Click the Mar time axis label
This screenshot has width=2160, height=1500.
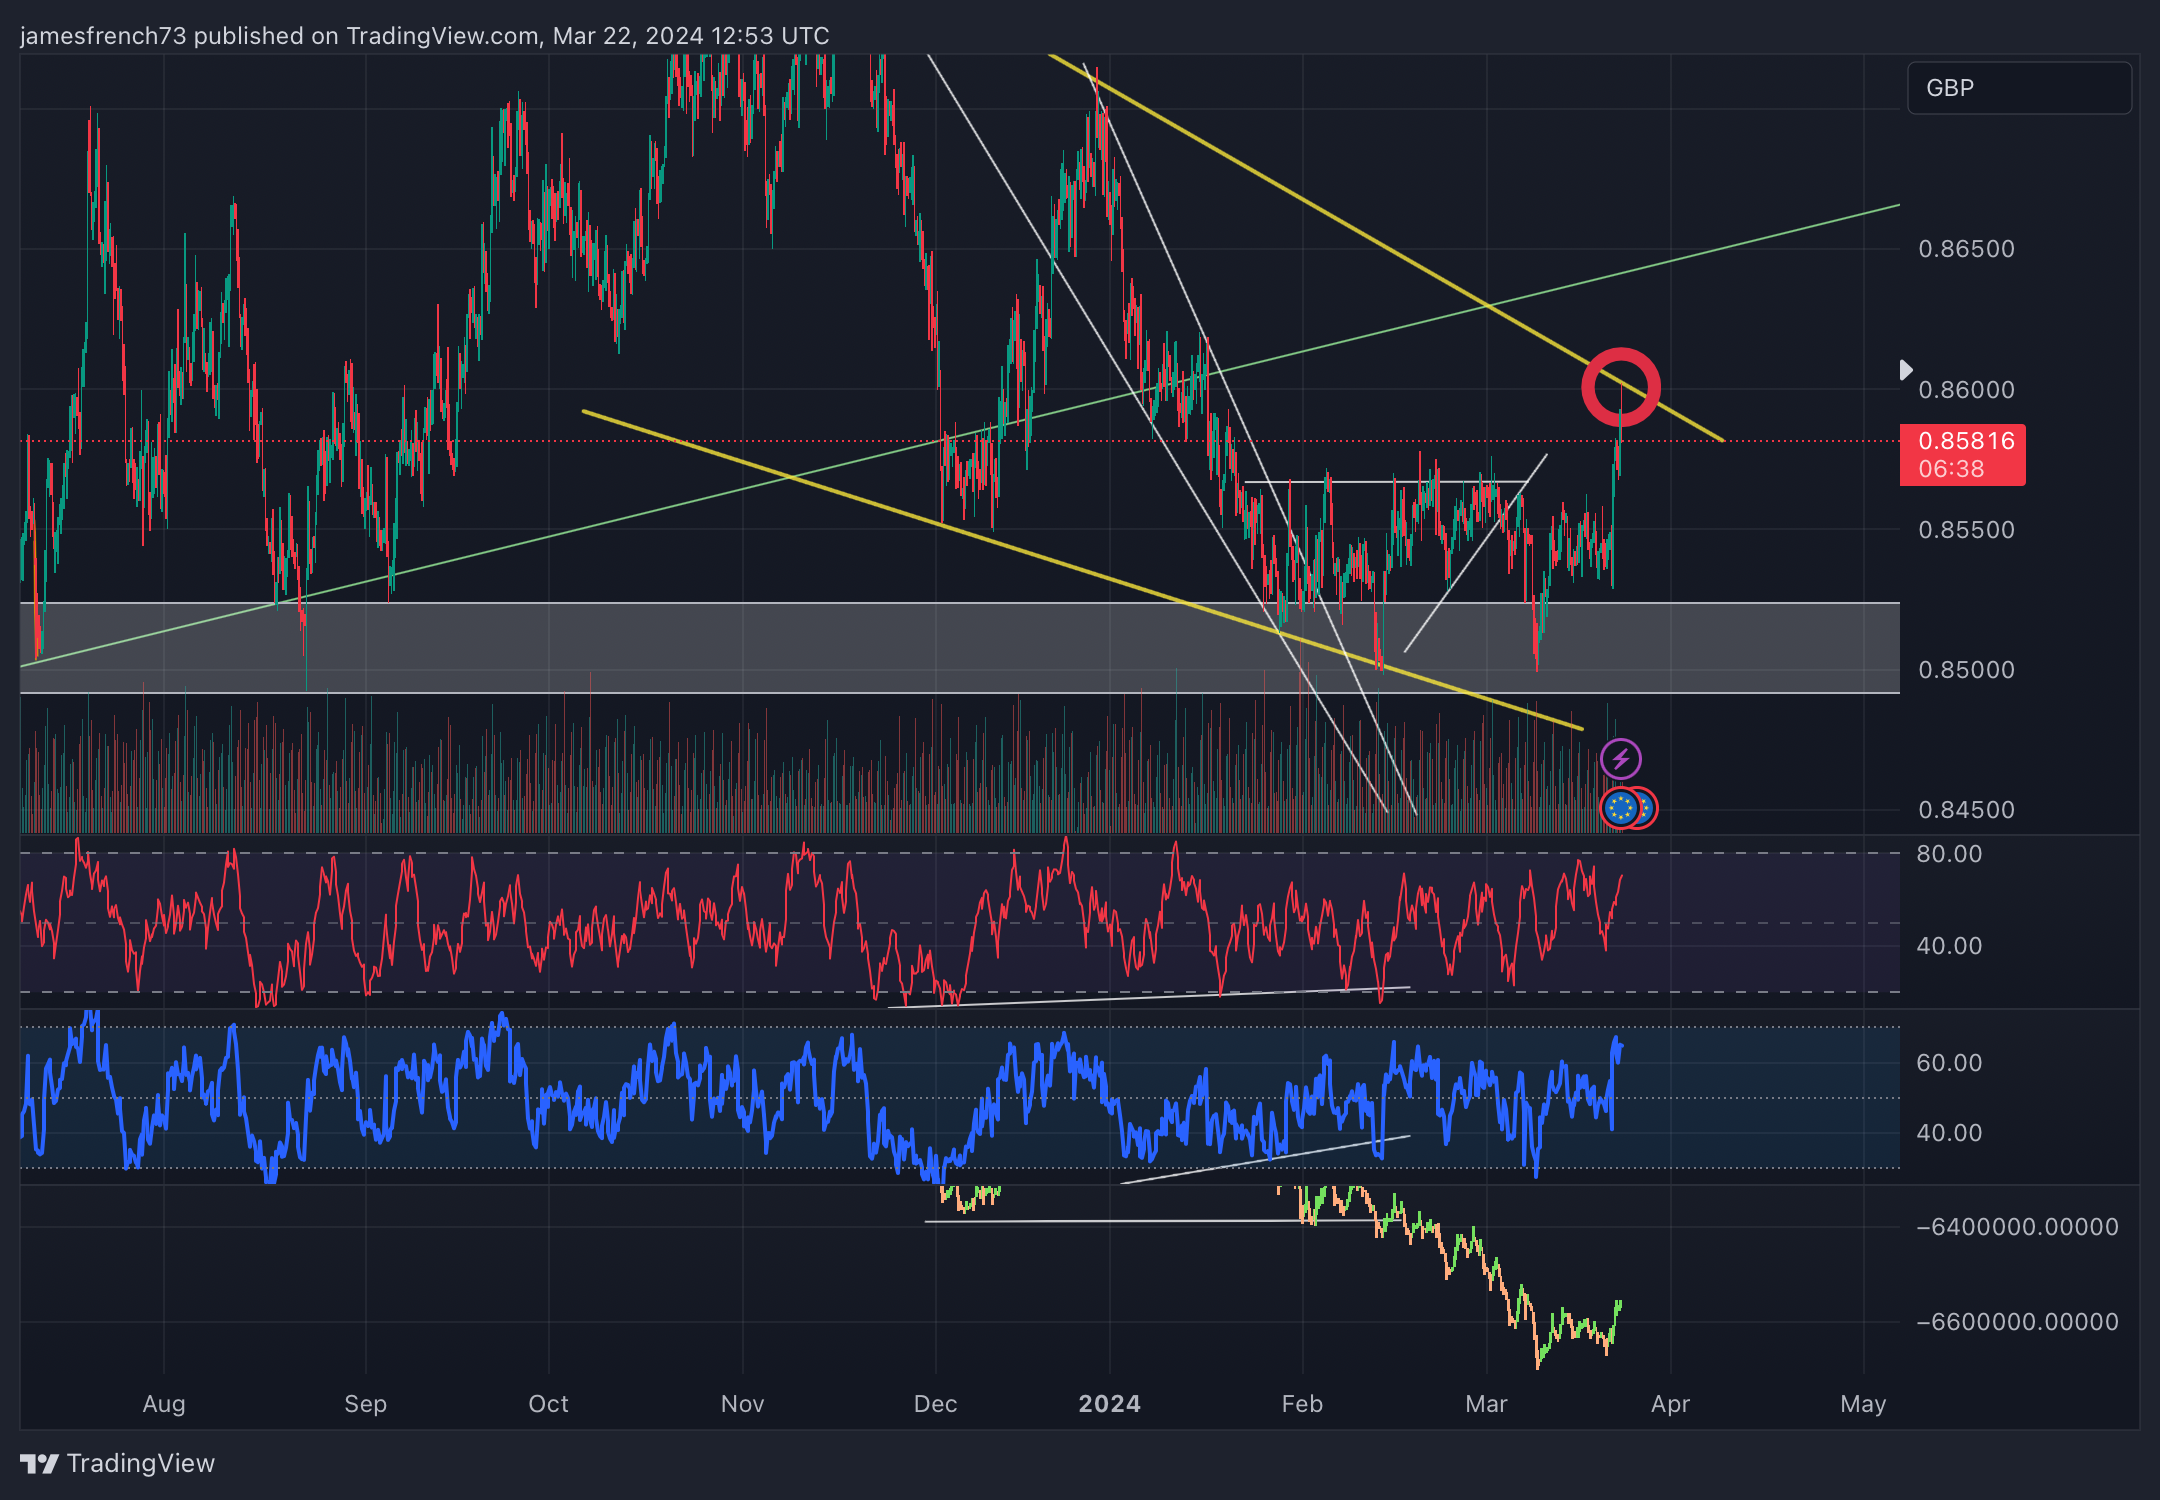tap(1486, 1404)
